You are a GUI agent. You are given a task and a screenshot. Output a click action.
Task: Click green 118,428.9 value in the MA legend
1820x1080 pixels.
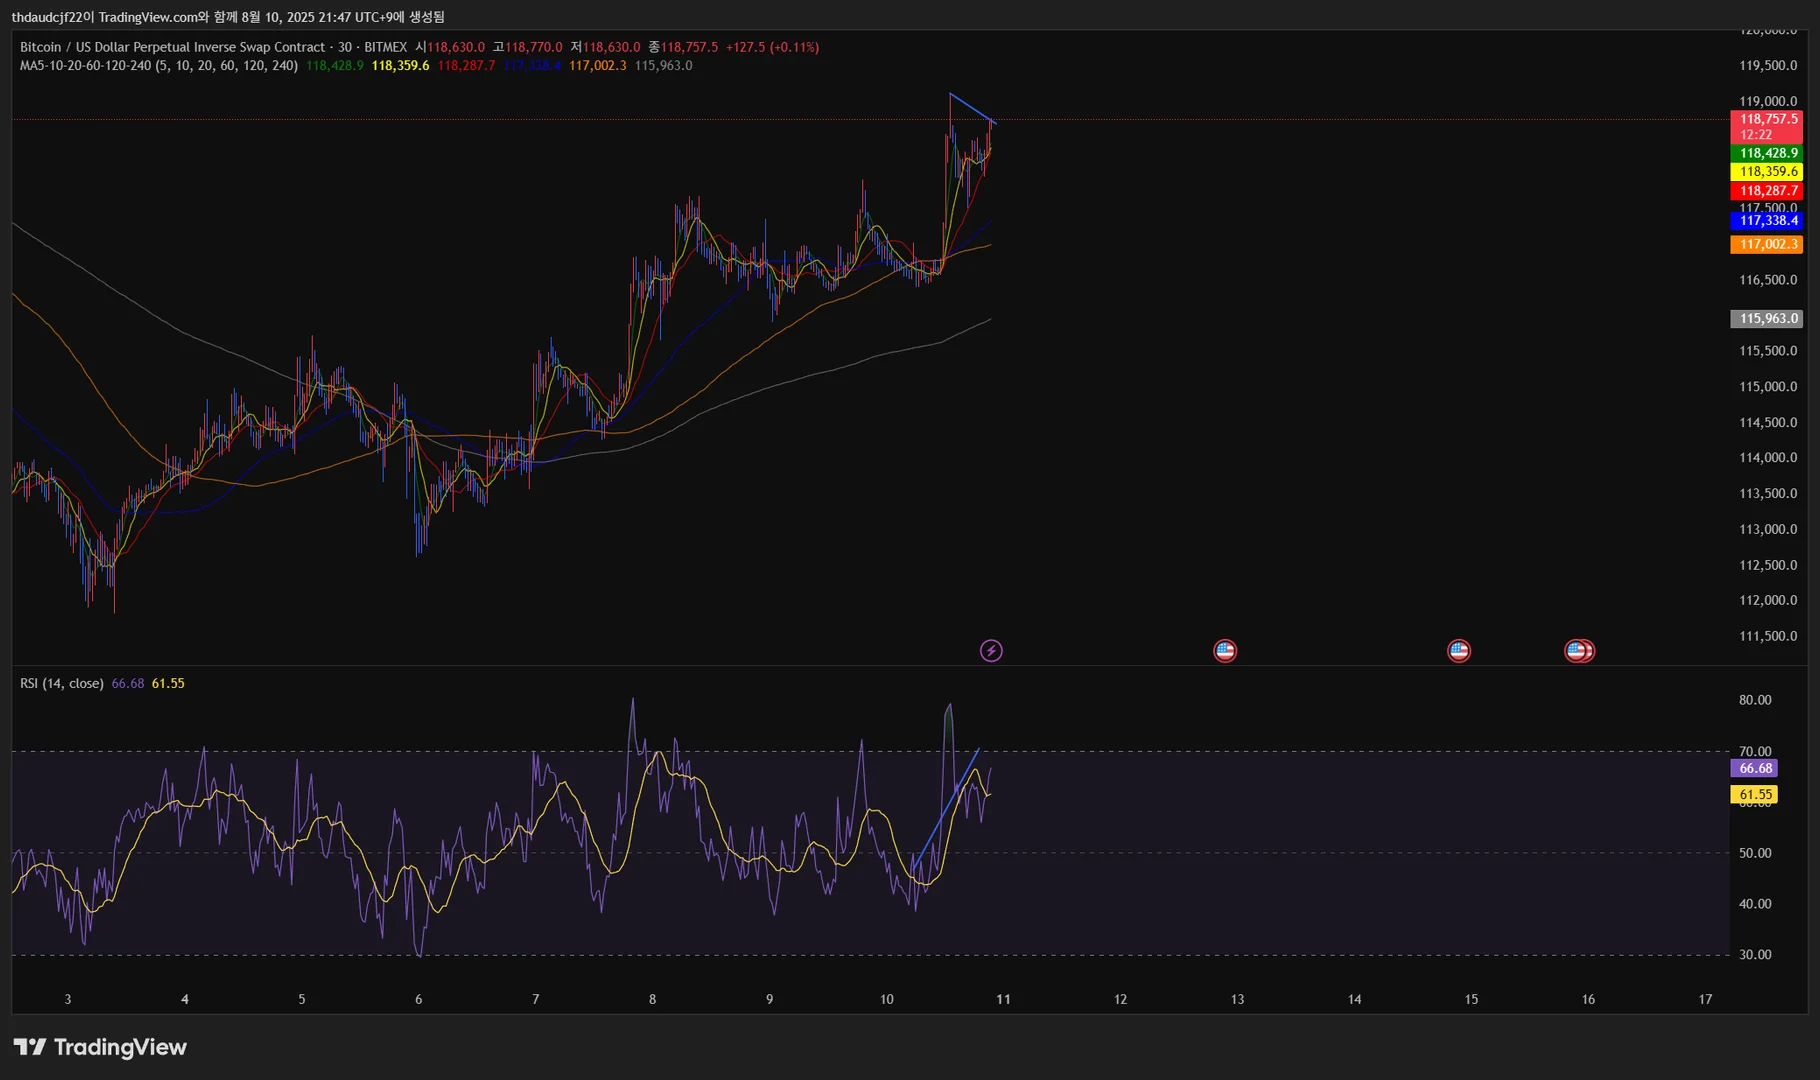tap(335, 66)
